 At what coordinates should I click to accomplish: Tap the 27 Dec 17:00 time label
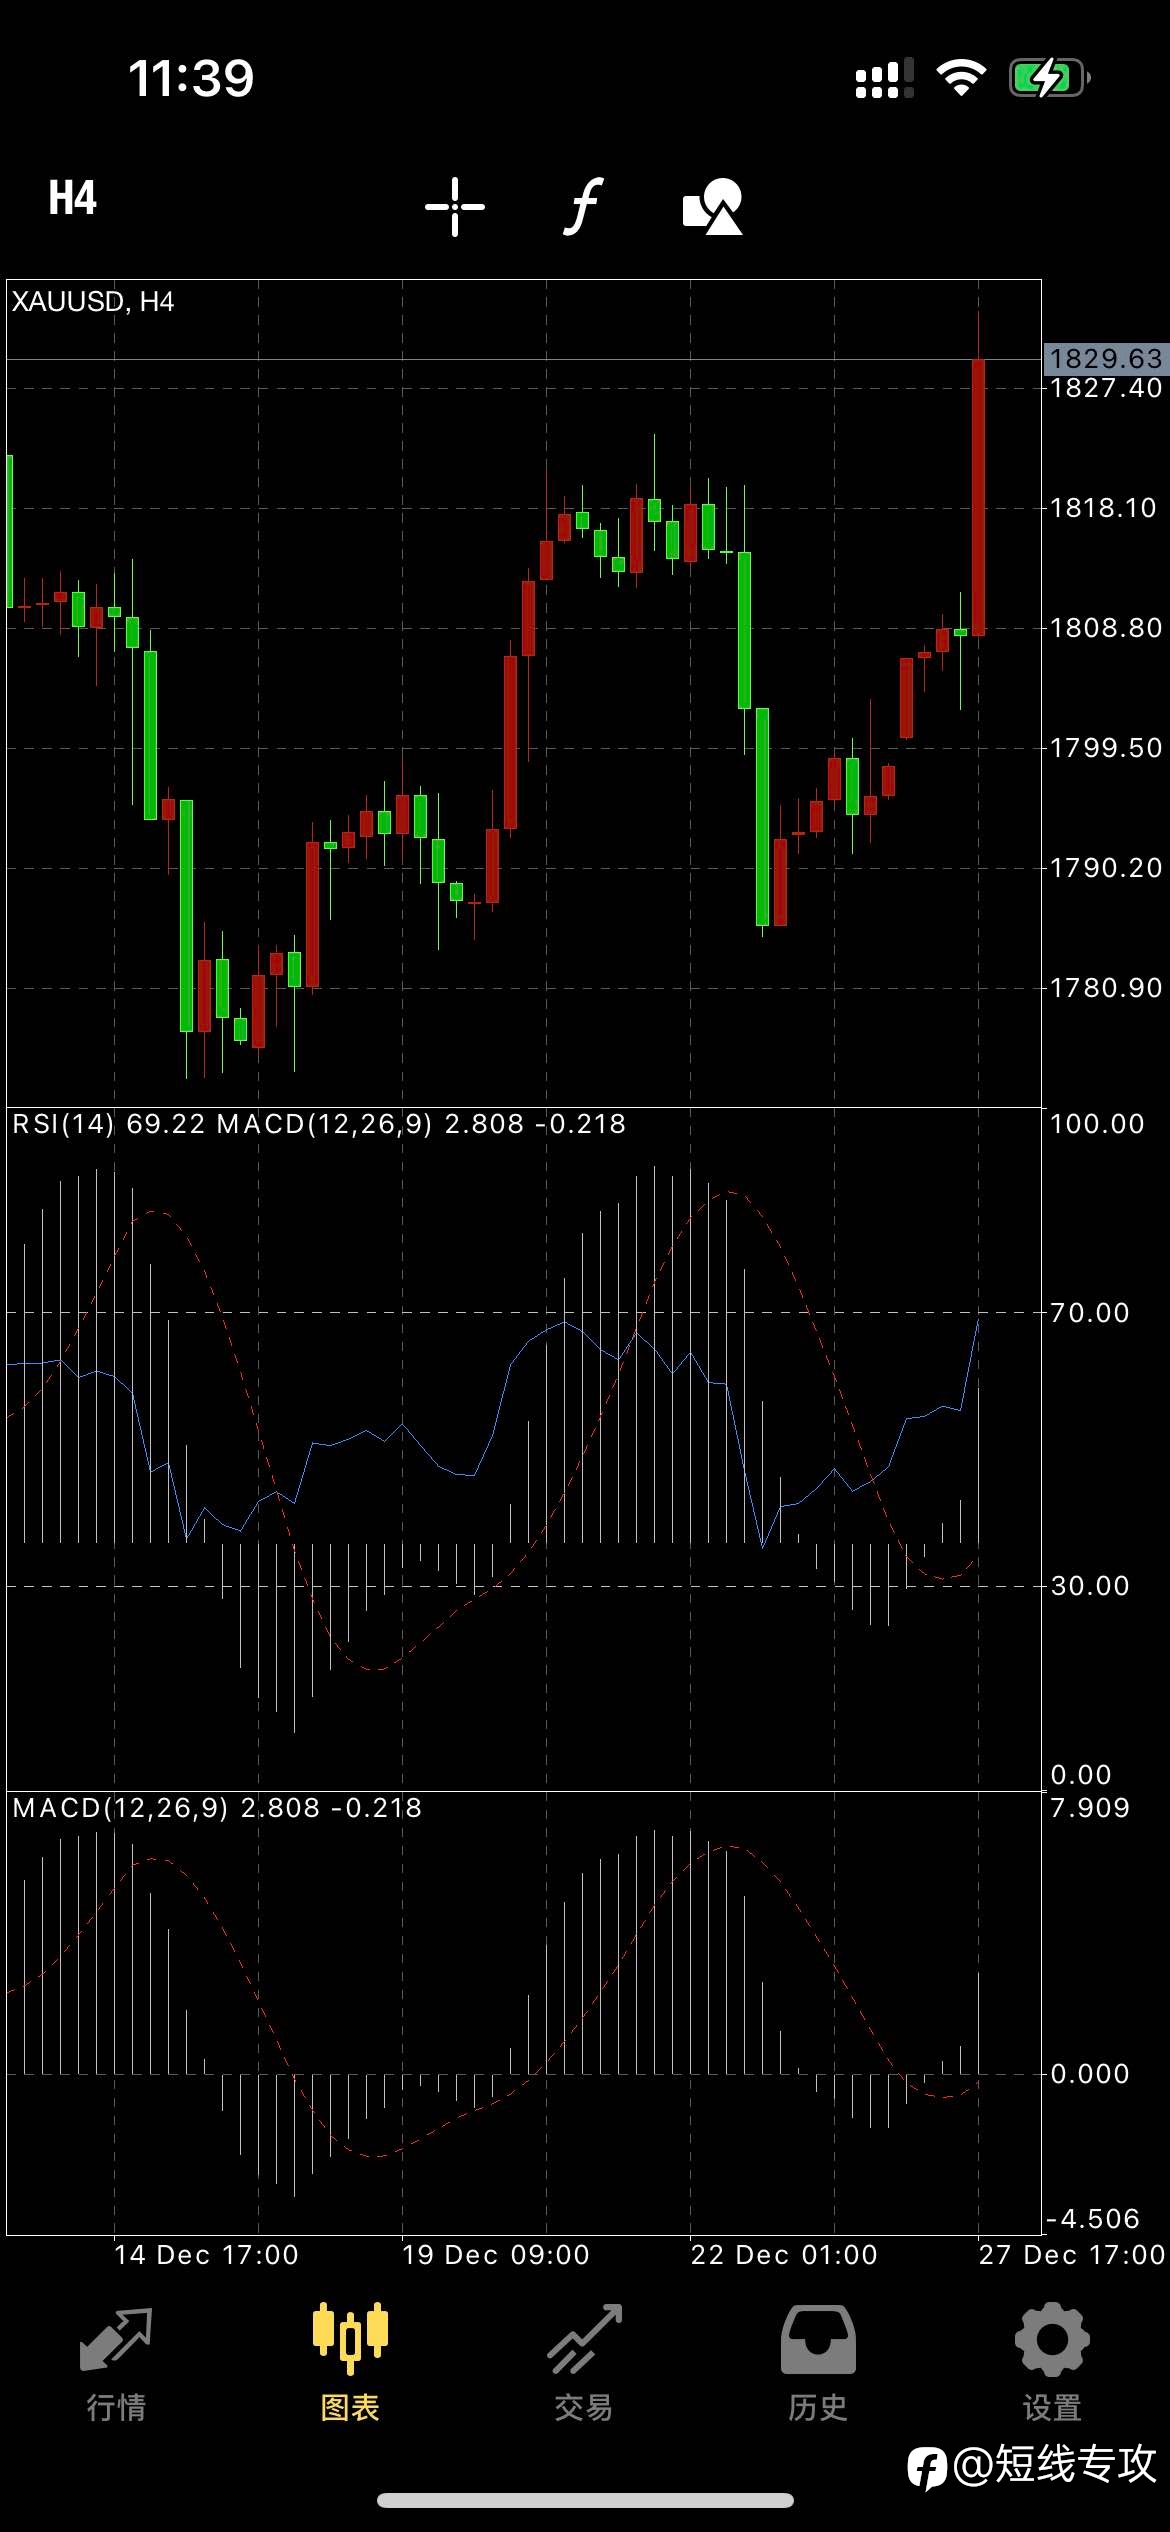coord(1071,2255)
